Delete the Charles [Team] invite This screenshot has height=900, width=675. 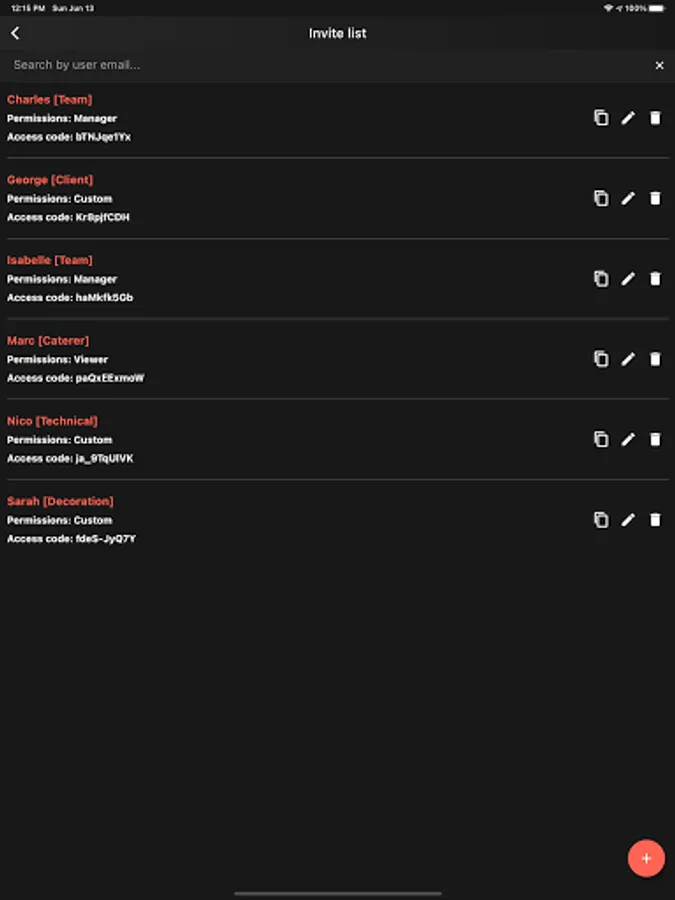(x=655, y=118)
